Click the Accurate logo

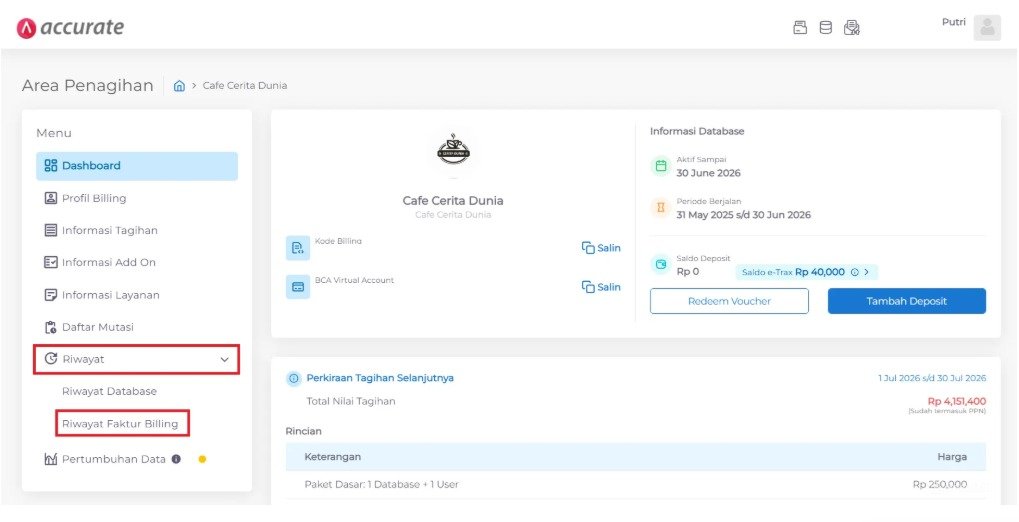coord(70,27)
